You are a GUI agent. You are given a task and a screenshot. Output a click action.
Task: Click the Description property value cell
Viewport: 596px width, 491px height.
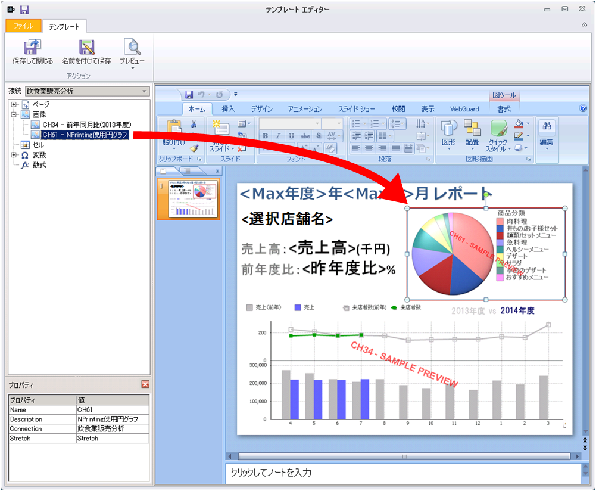pos(113,419)
